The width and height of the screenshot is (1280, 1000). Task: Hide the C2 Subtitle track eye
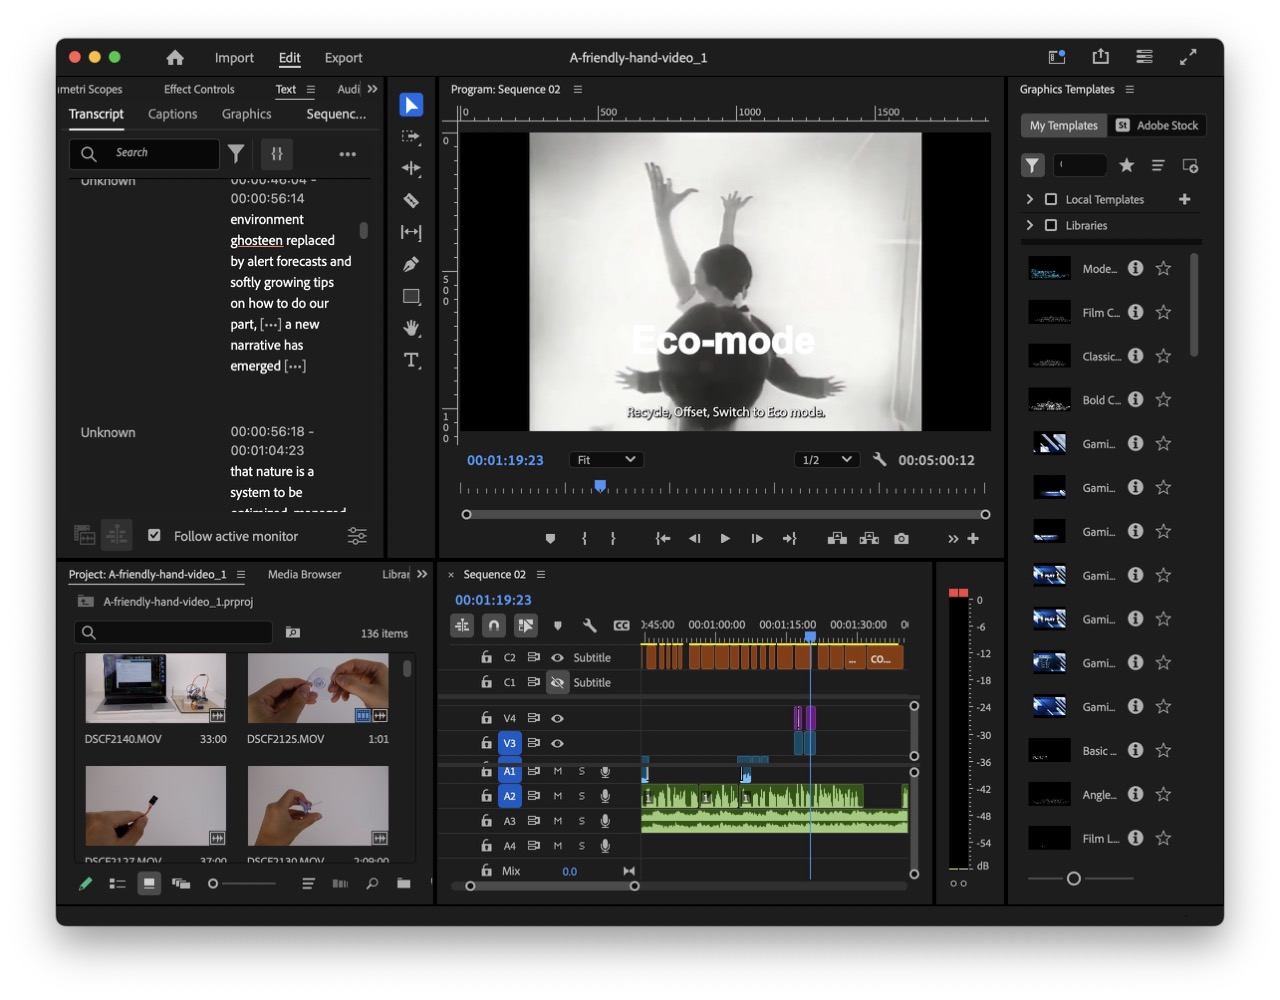[x=558, y=658]
